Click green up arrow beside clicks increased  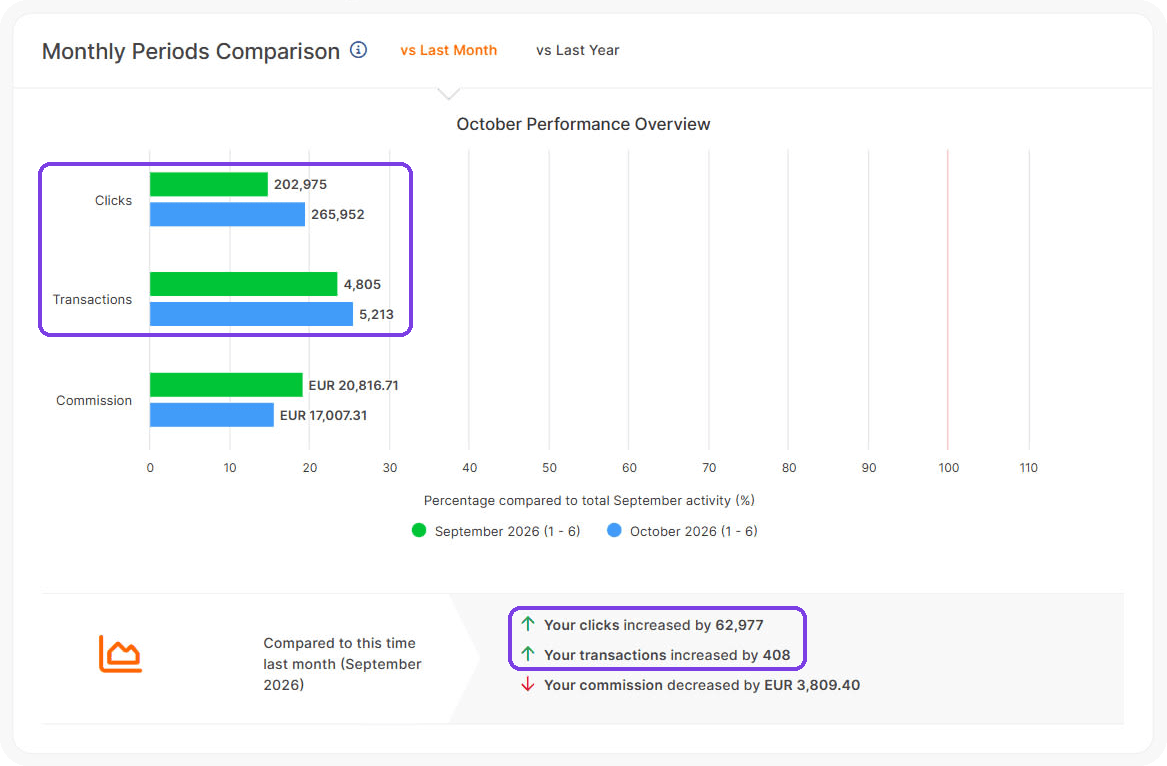coord(528,624)
